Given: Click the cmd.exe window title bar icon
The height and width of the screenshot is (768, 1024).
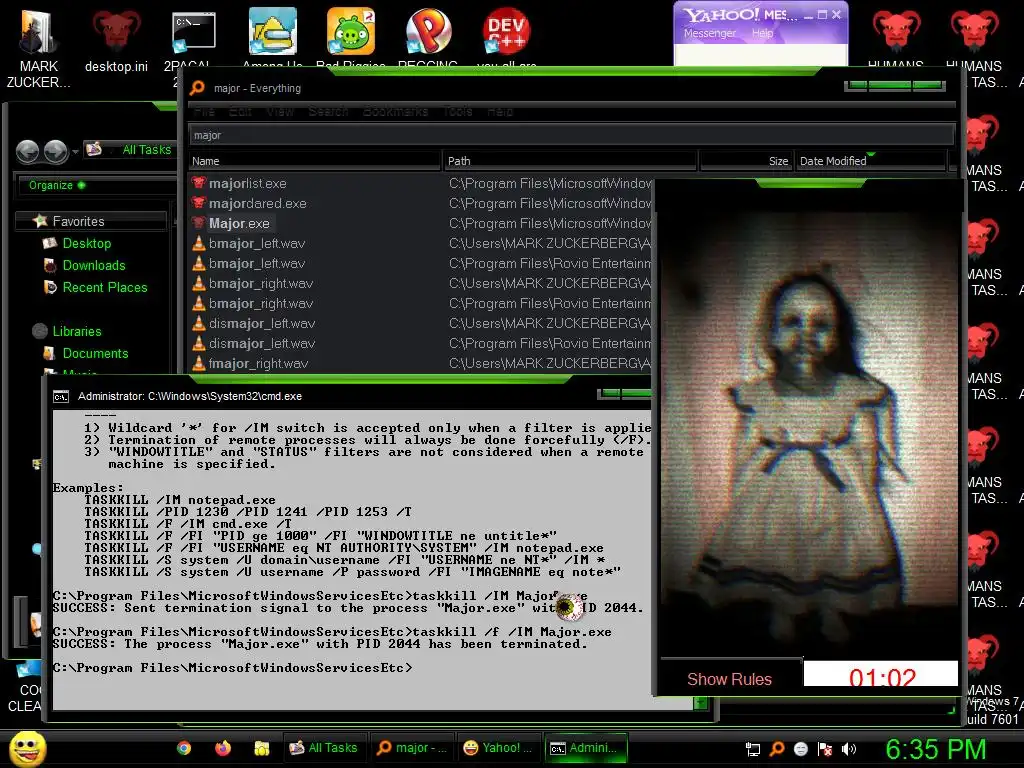Looking at the screenshot, I should point(61,396).
